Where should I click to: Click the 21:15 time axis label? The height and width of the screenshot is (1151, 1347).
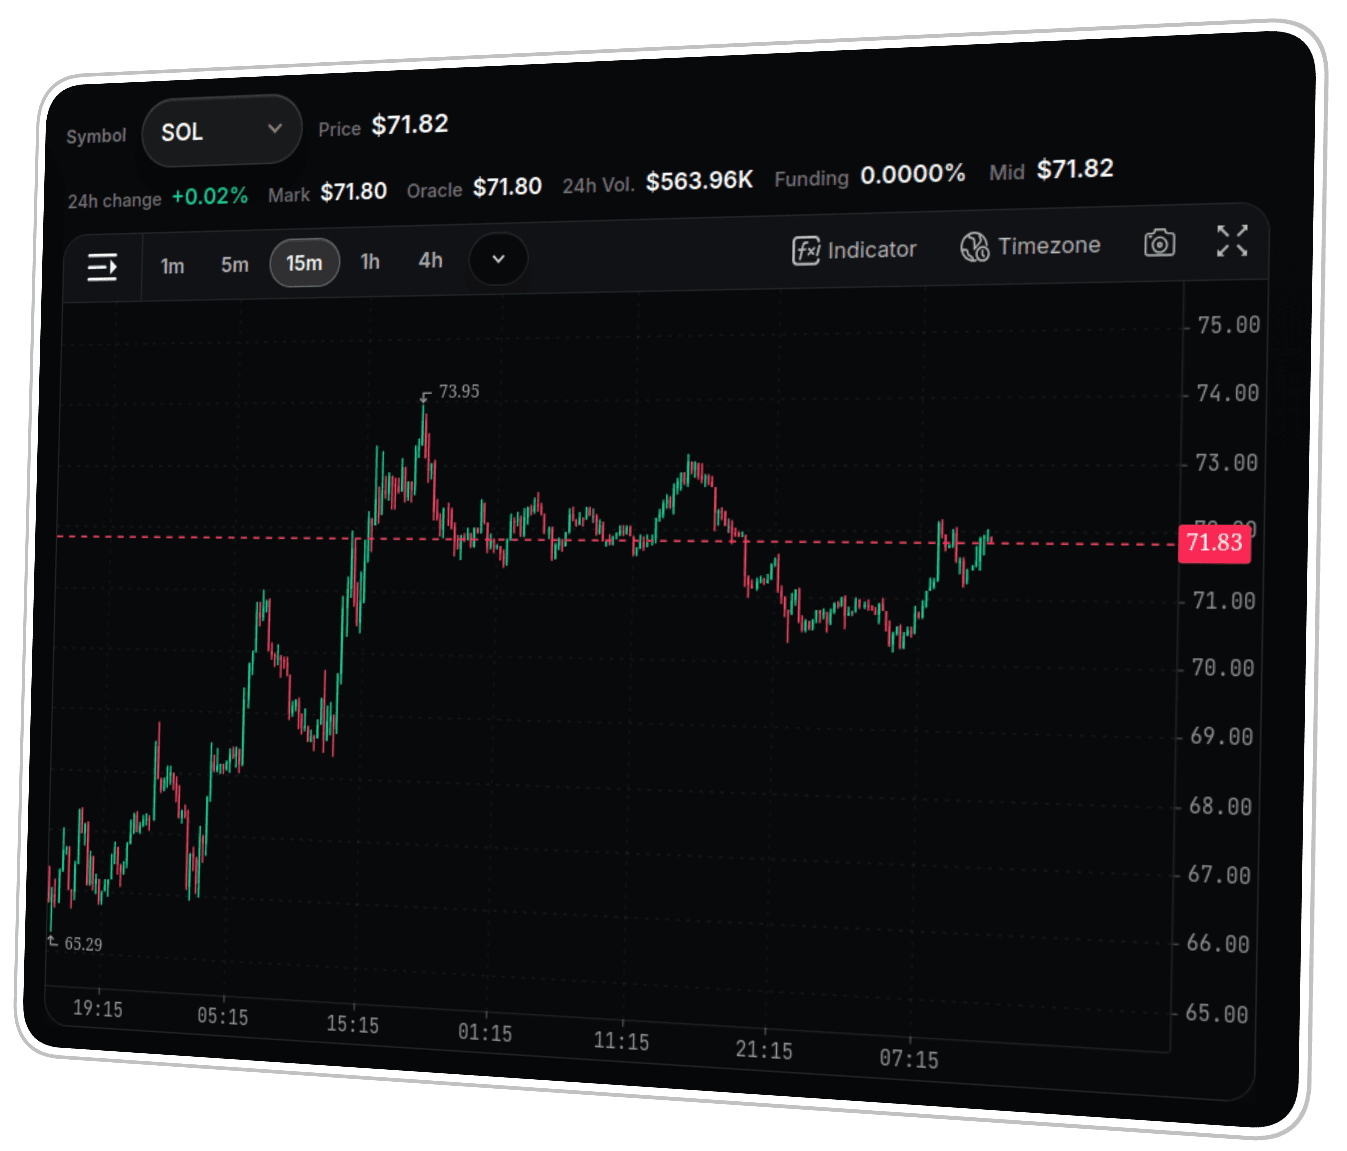point(764,1050)
